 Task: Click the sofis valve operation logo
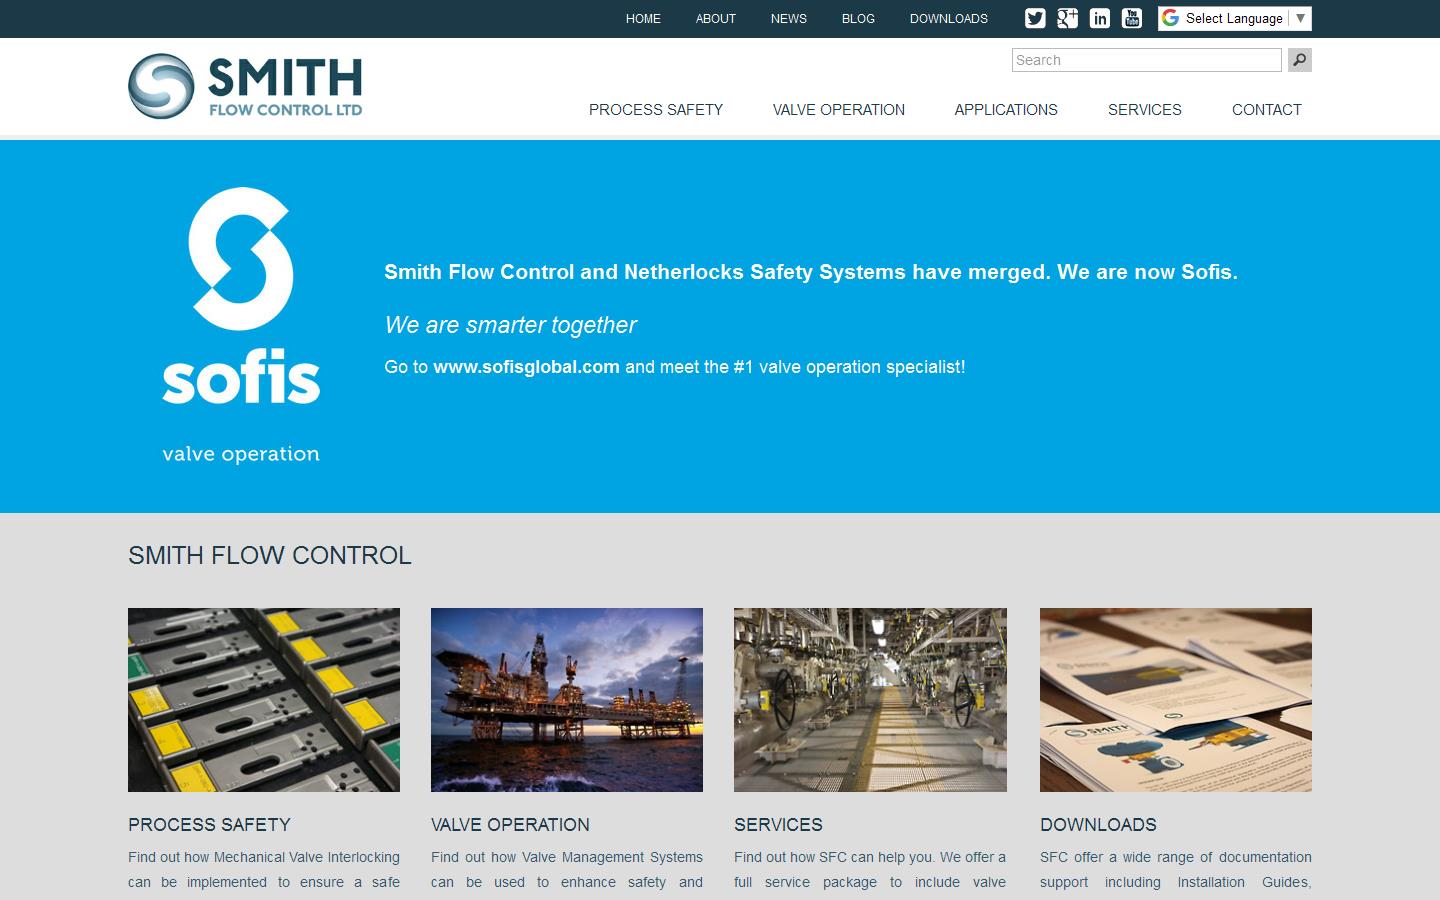click(x=240, y=320)
